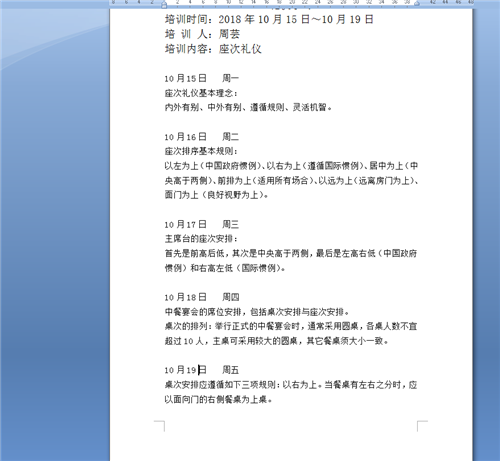
Task: Place cursor on the 10月16日 周二 heading
Action: [x=202, y=137]
